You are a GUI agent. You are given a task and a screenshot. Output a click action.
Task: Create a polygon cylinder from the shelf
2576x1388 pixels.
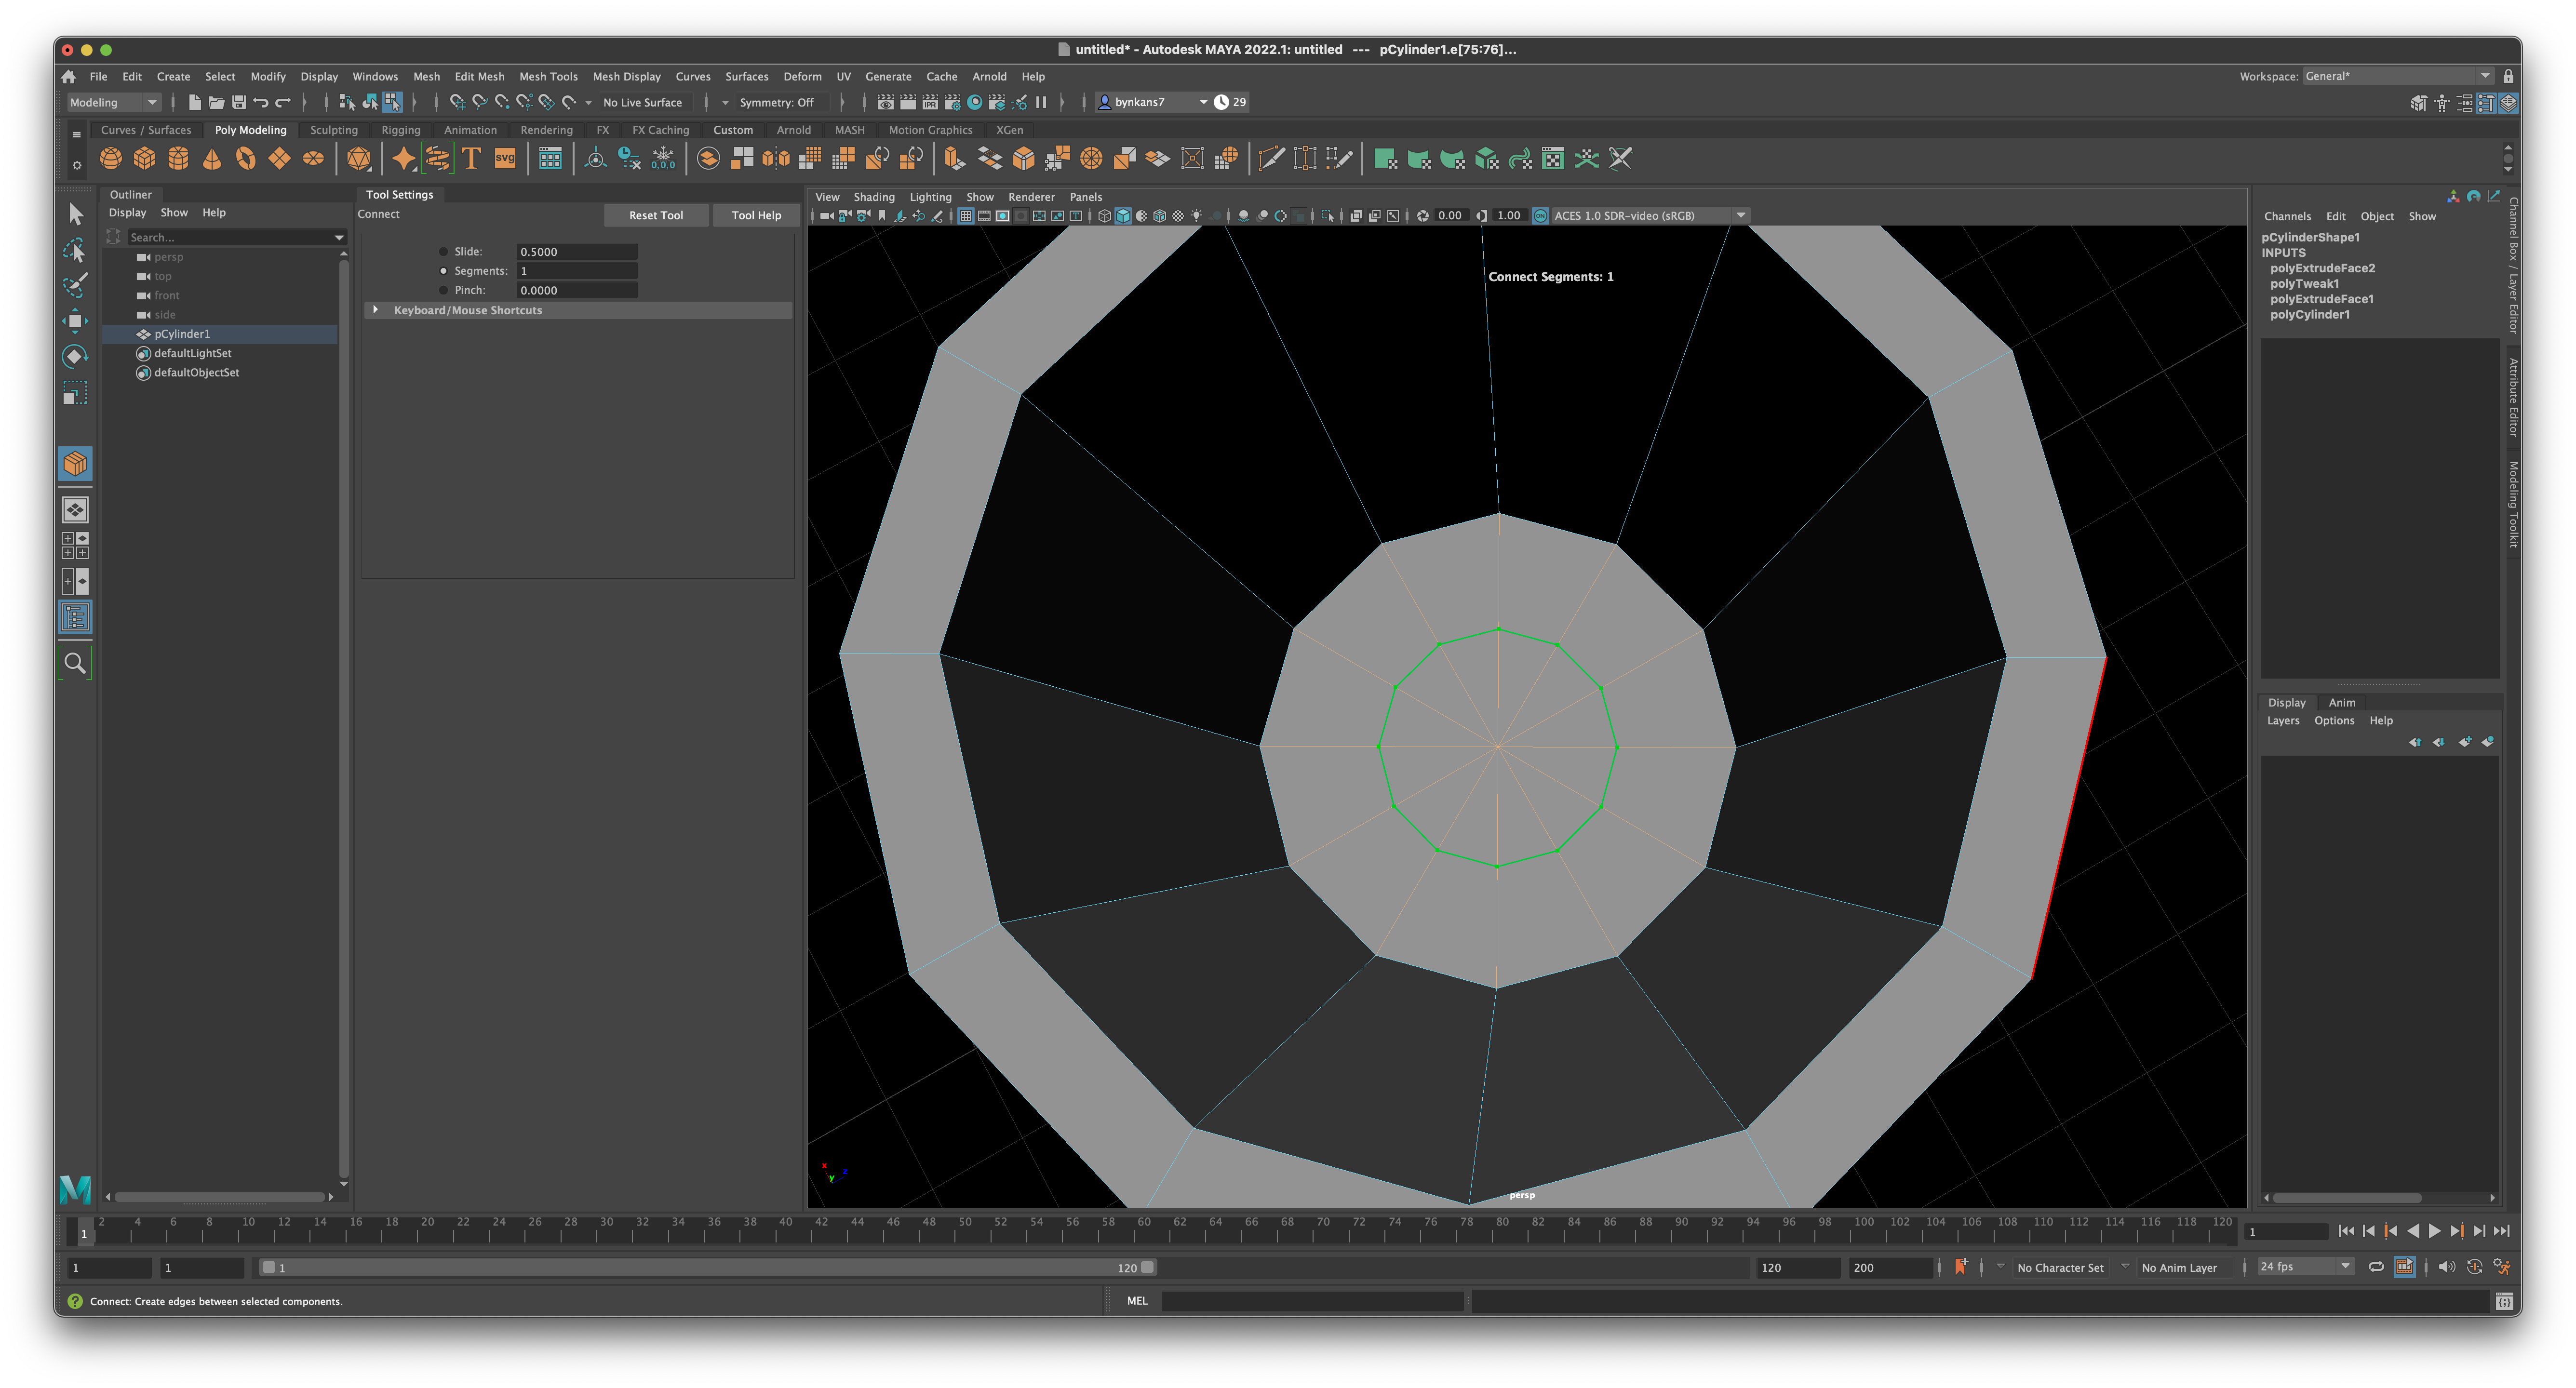coord(178,159)
